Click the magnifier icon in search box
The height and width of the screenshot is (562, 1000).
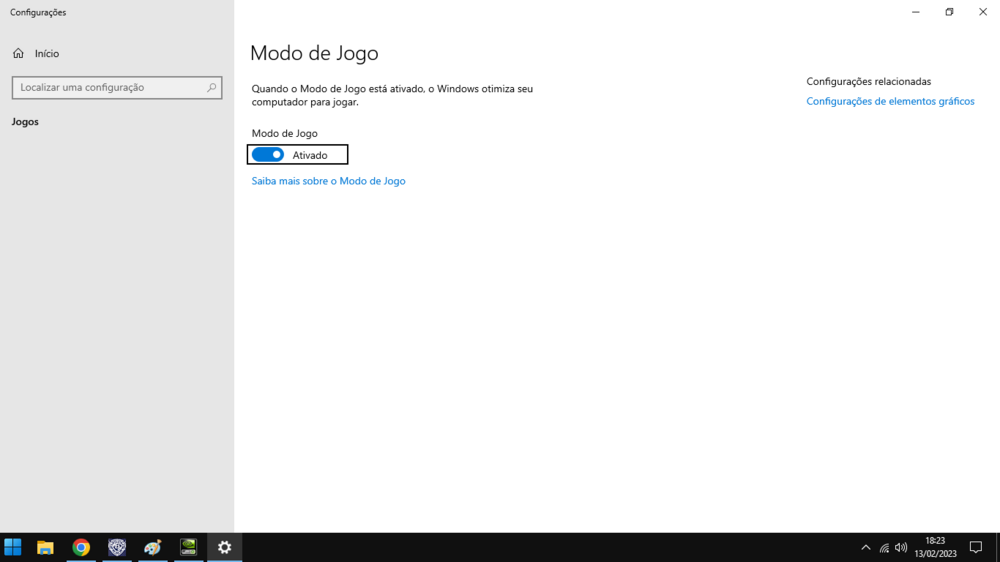tap(211, 87)
